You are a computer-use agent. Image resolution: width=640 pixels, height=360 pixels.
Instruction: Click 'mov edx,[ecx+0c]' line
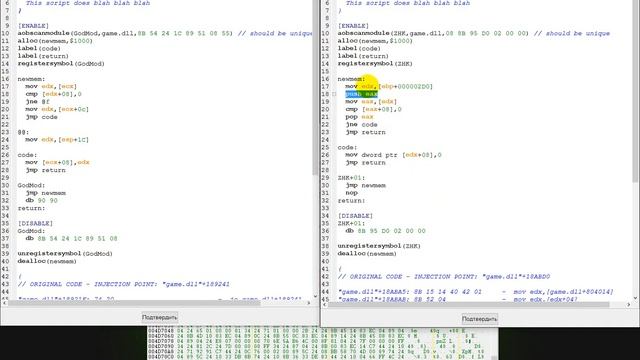[x=57, y=109]
